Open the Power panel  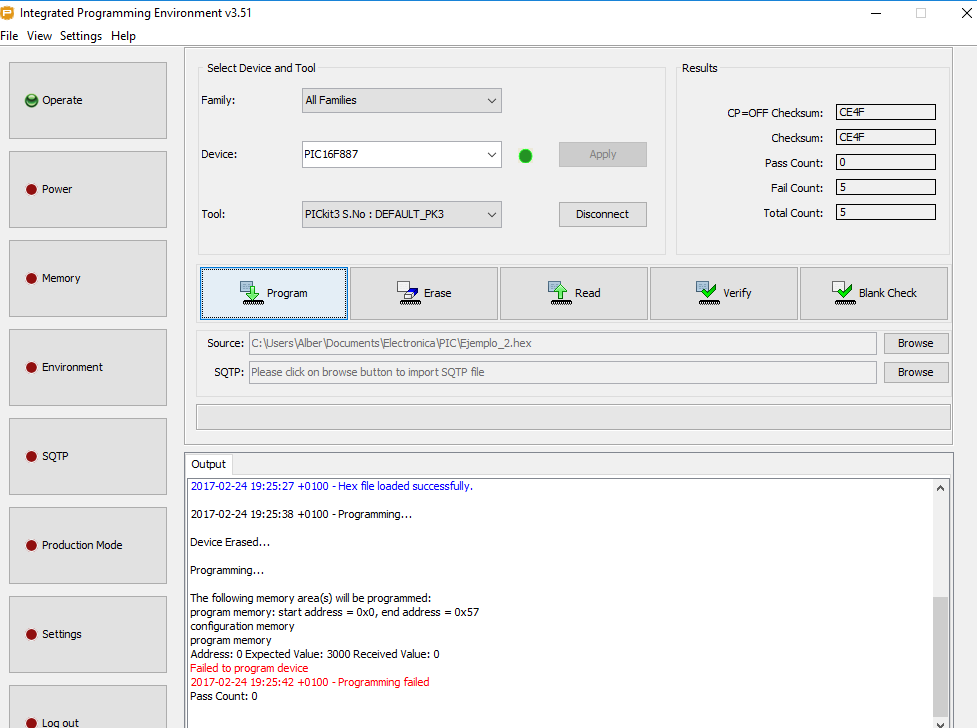click(x=88, y=189)
